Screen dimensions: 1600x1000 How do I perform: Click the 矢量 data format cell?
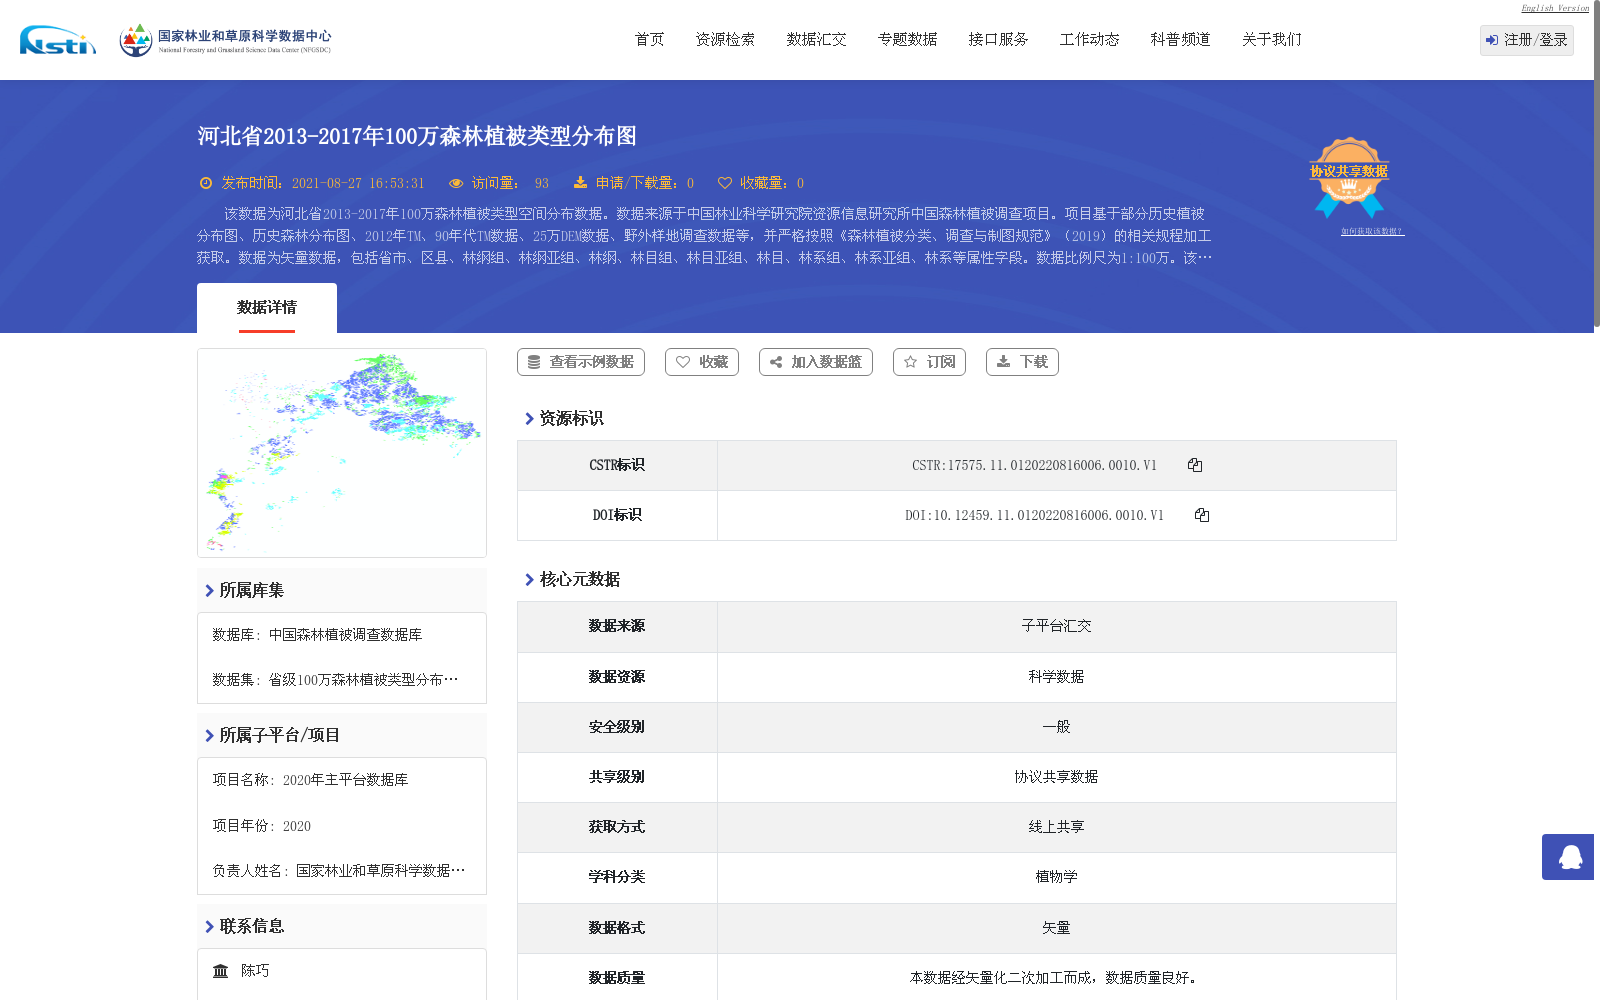(x=1057, y=928)
